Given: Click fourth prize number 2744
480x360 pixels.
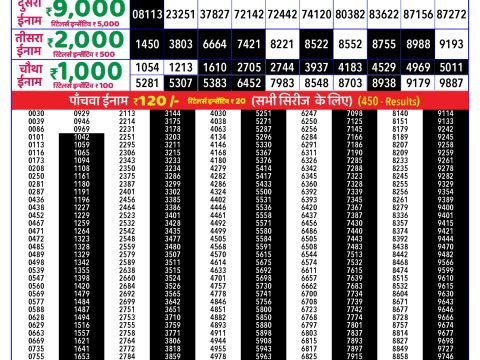Looking at the screenshot, I should pos(282,68).
